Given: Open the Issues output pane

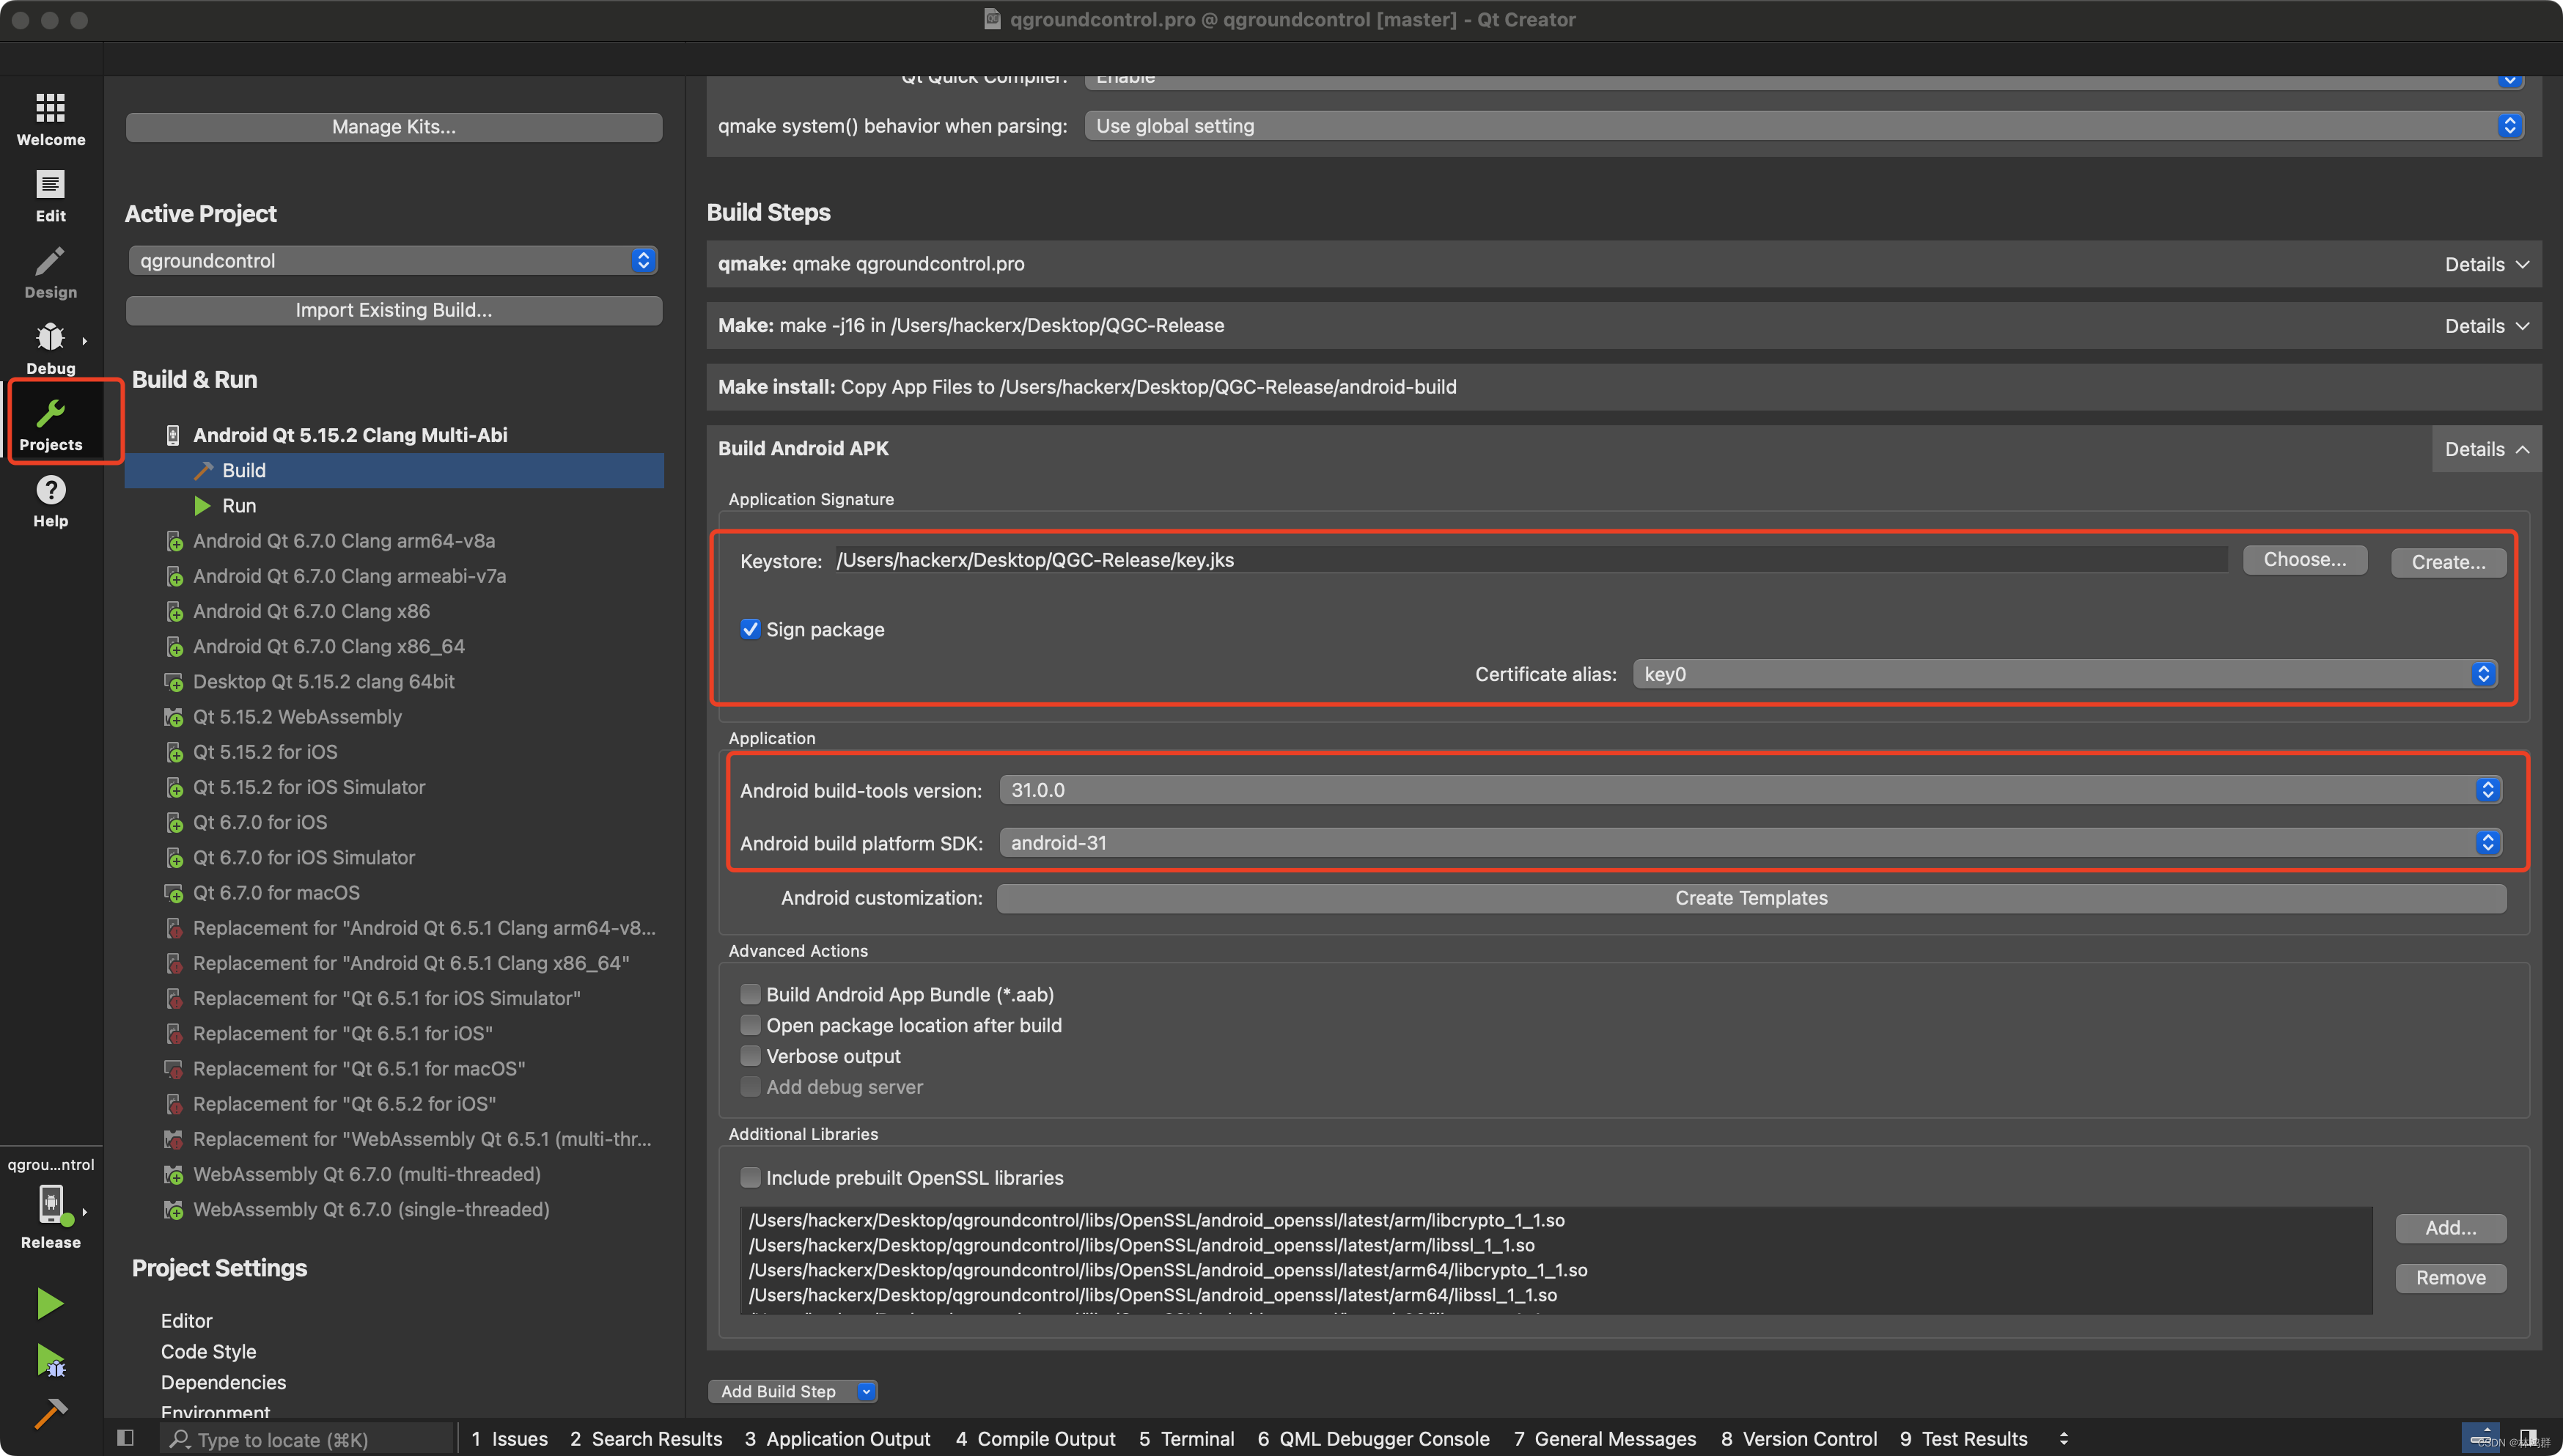Looking at the screenshot, I should [509, 1439].
